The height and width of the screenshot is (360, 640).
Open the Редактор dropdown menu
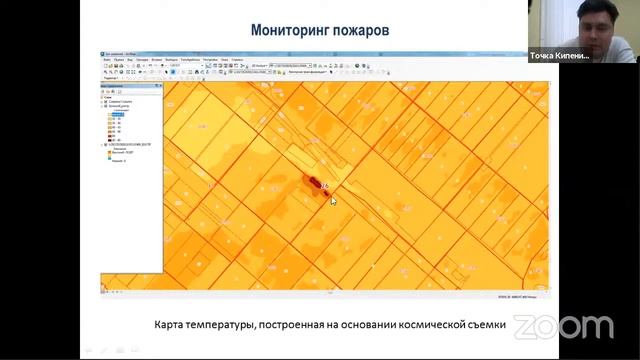click(111, 78)
